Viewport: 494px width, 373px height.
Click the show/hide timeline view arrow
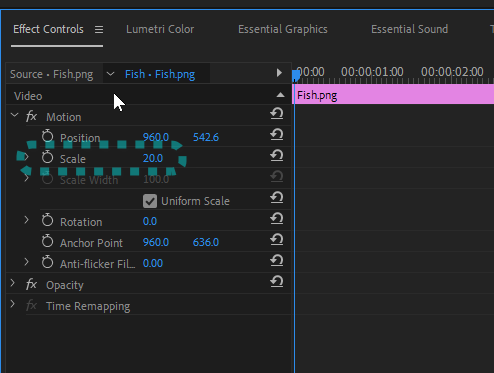tap(279, 73)
